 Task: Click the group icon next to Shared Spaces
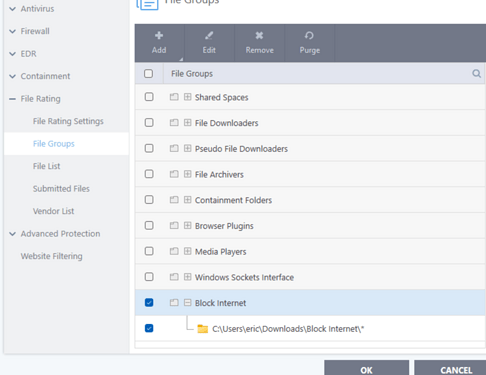click(x=174, y=97)
